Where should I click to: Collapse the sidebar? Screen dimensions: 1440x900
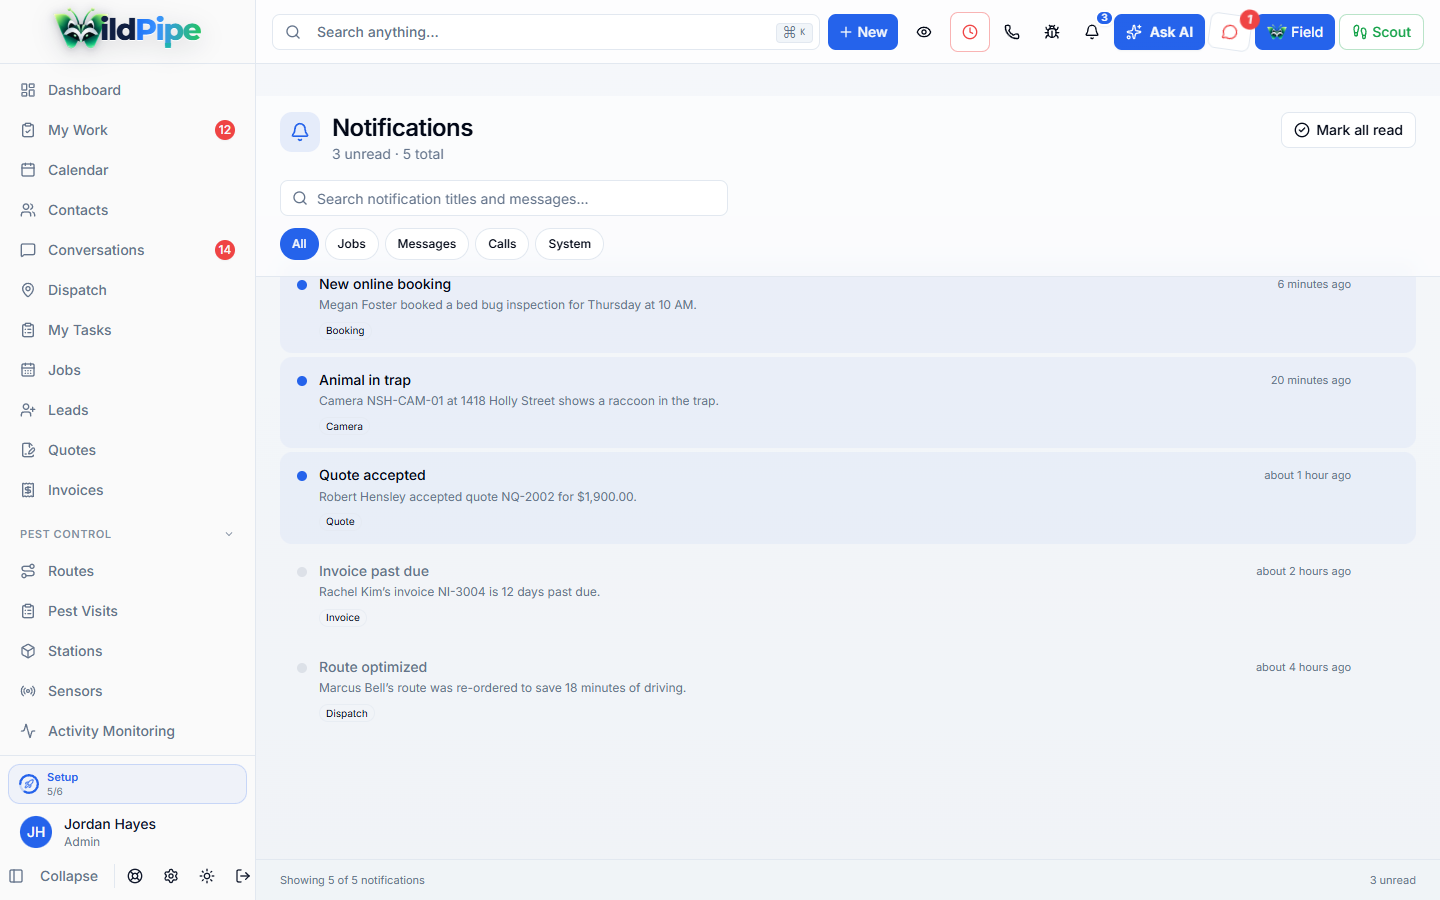tap(54, 876)
